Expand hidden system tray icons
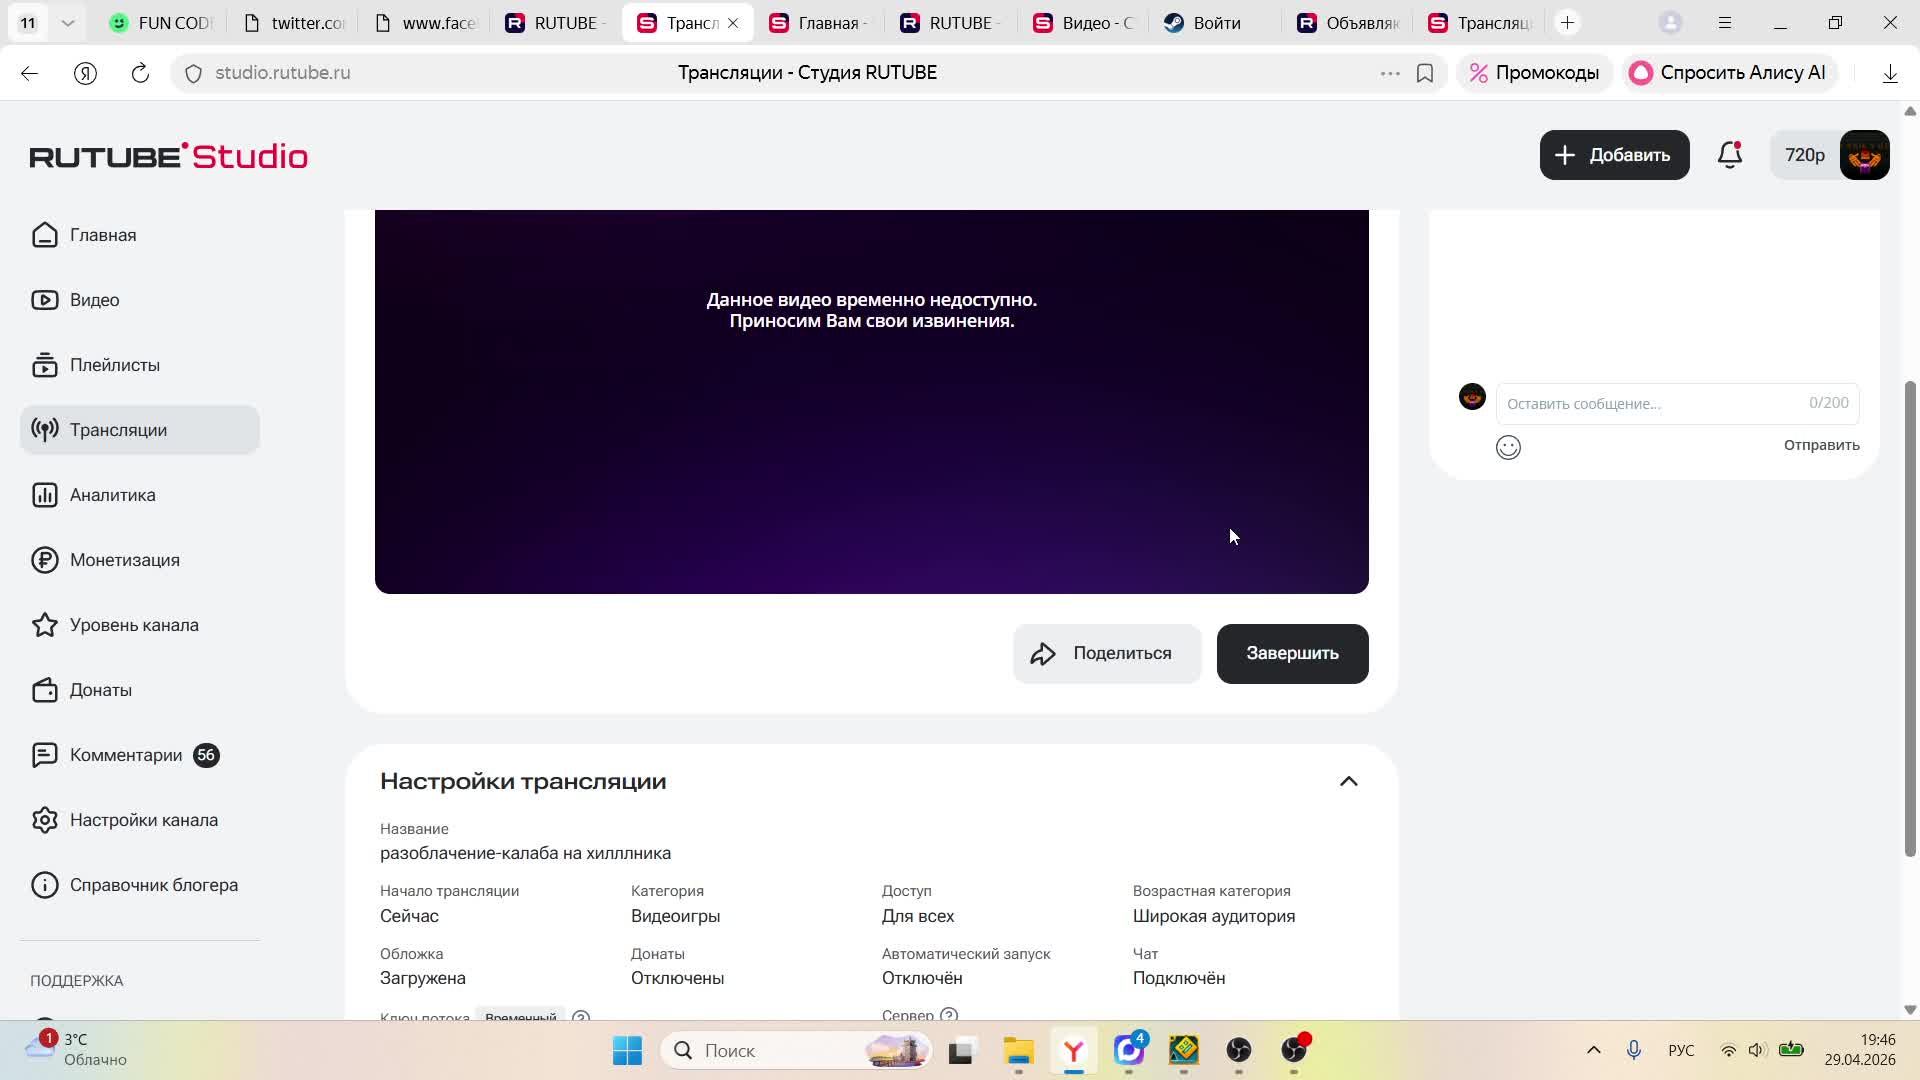Image resolution: width=1920 pixels, height=1080 pixels. [x=1594, y=1050]
